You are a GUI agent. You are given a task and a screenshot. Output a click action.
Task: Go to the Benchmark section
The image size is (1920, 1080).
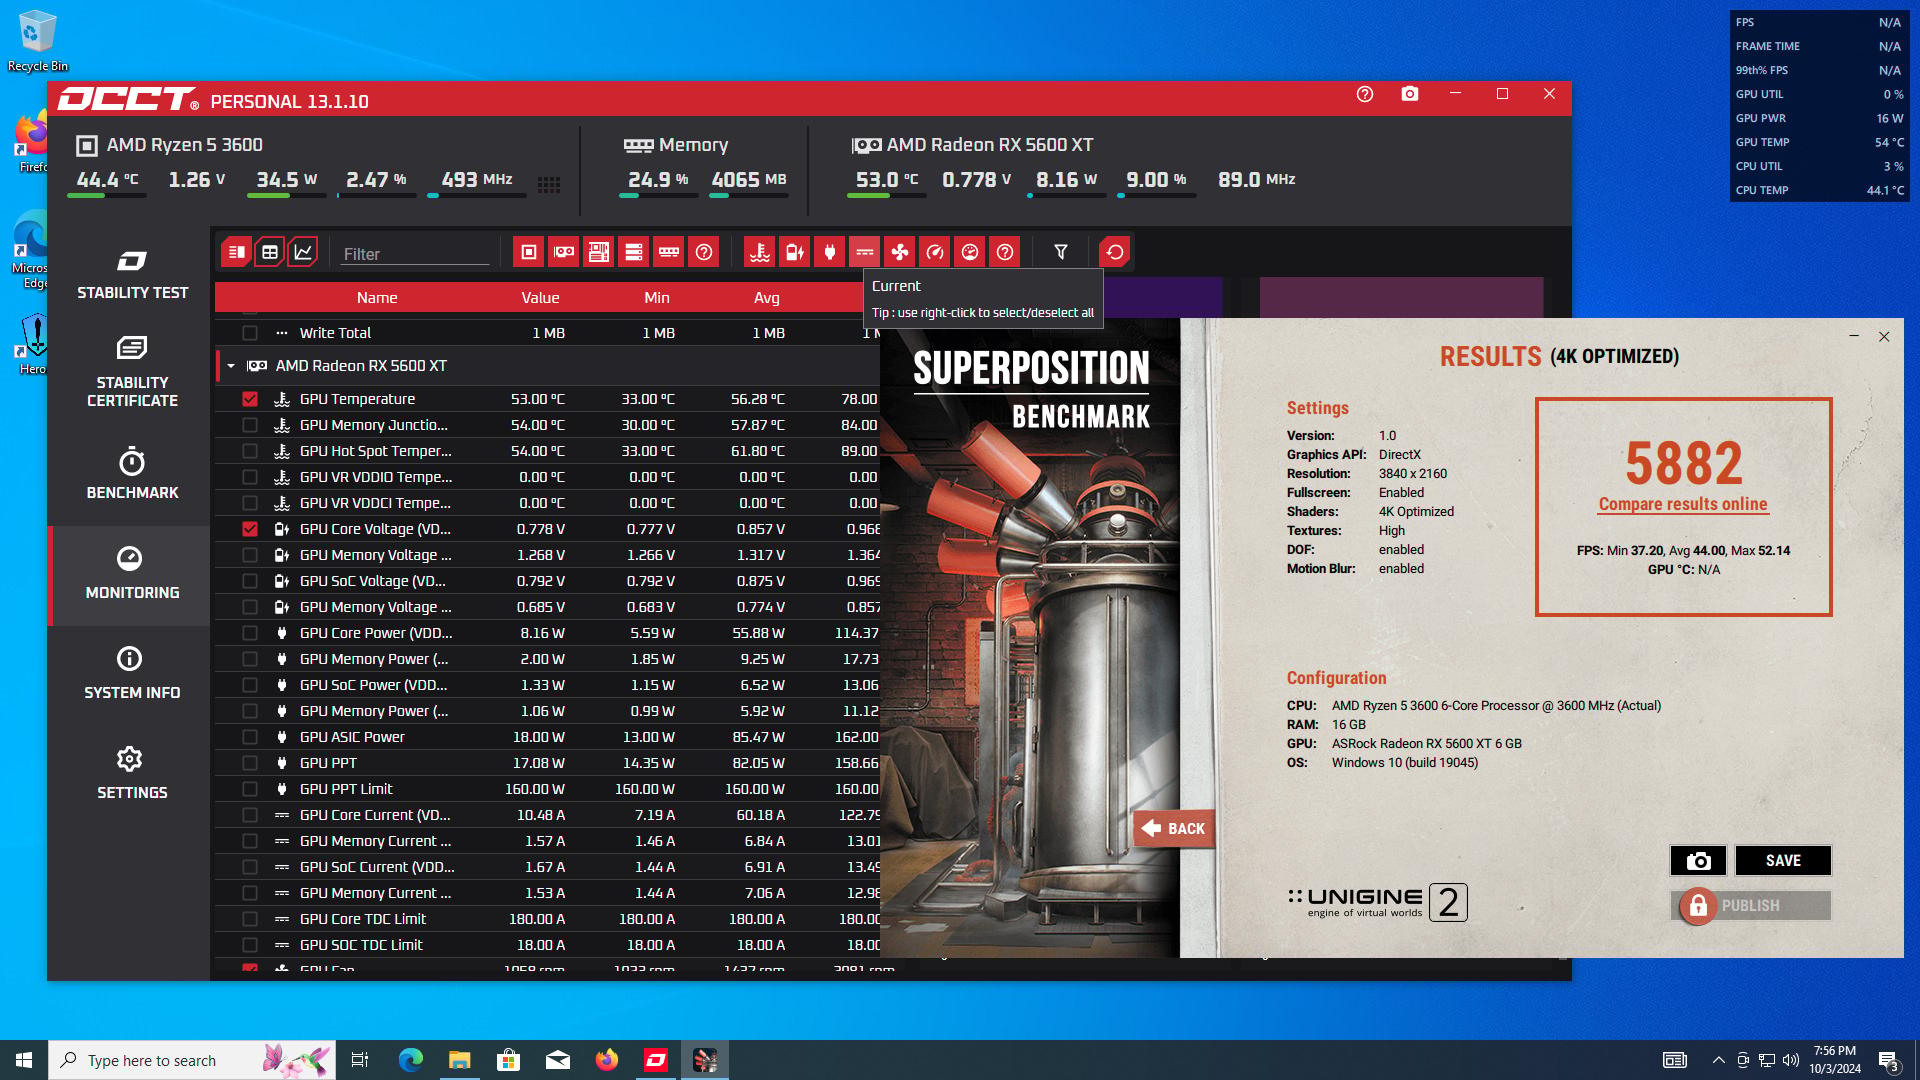(132, 474)
